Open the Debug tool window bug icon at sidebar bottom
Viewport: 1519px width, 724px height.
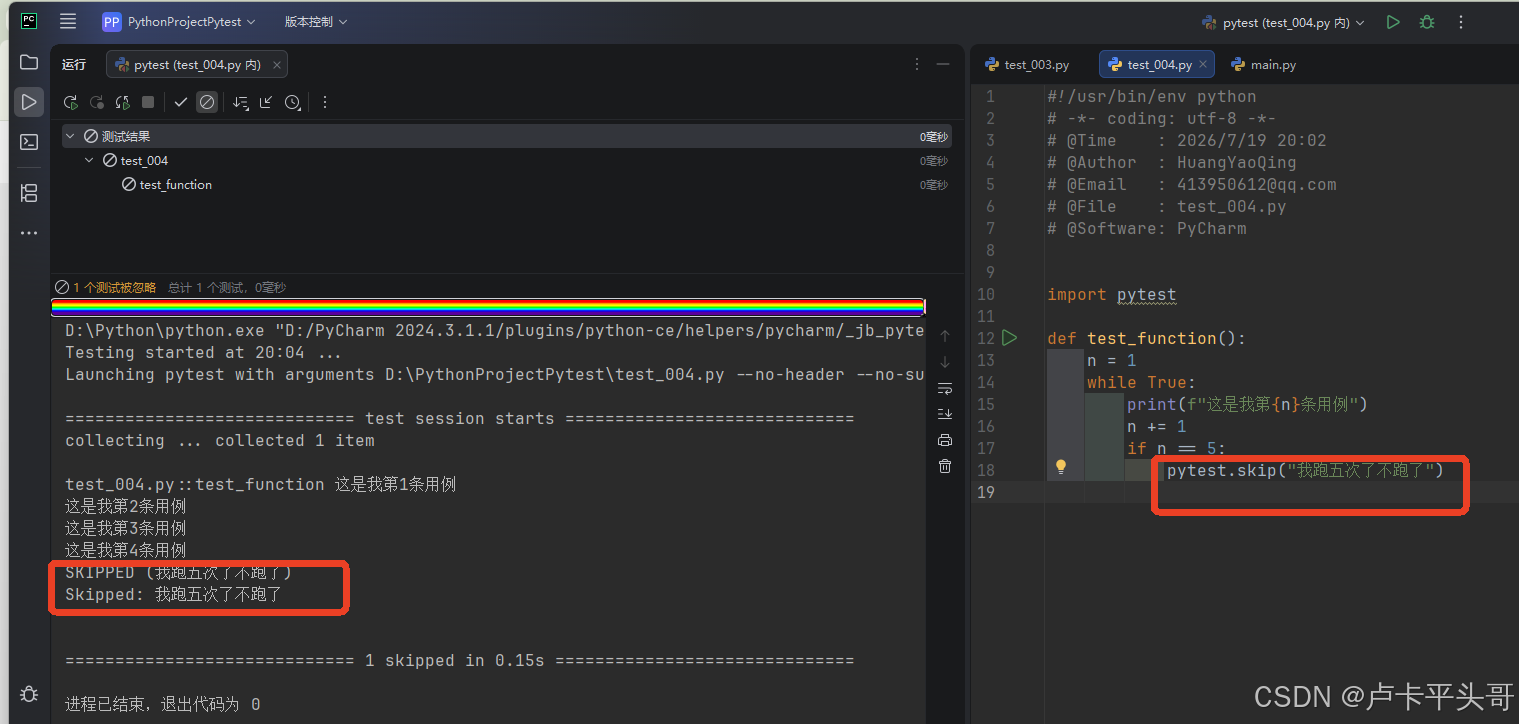(29, 693)
